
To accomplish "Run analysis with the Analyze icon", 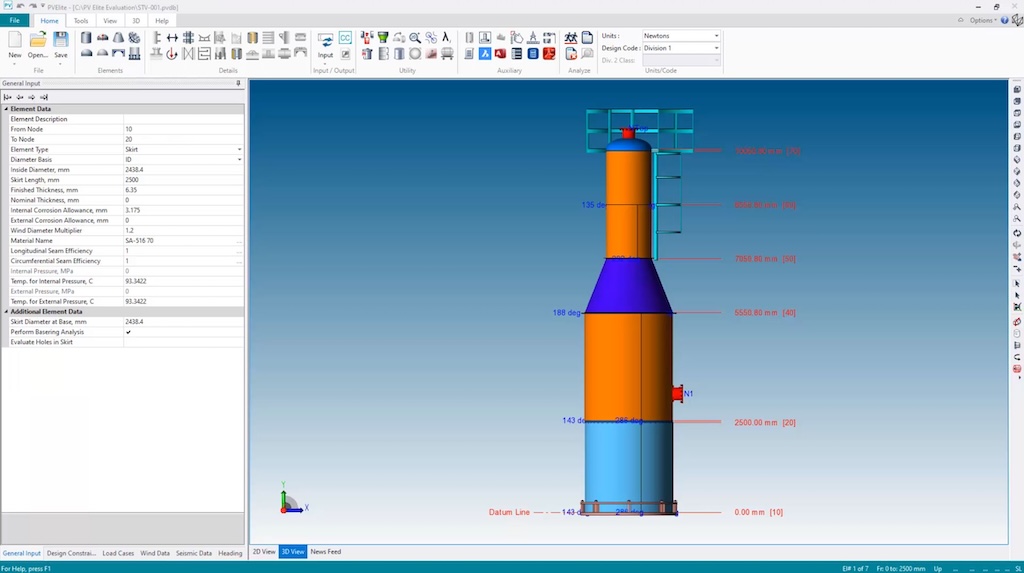I will tap(571, 37).
